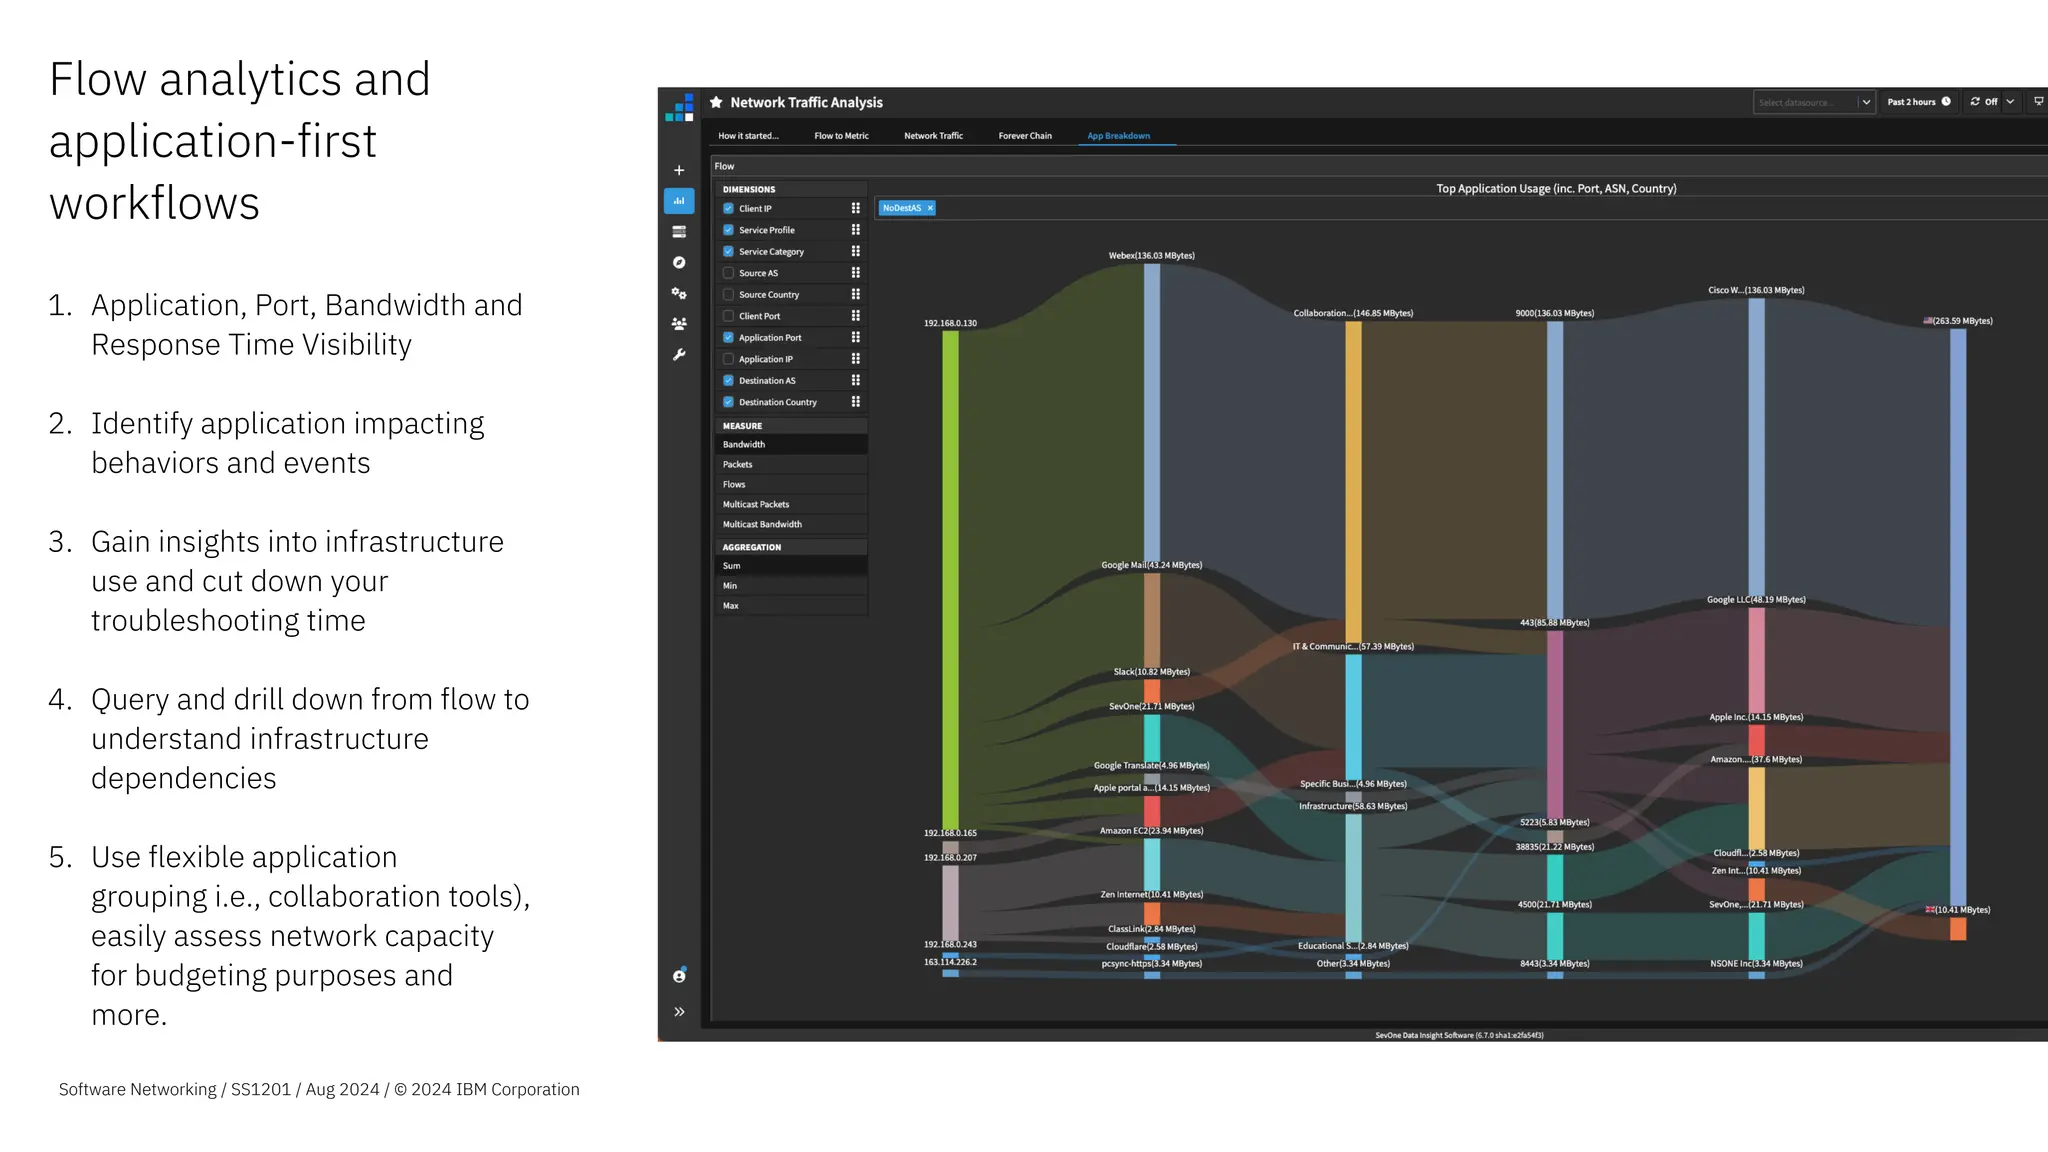
Task: Click the Top Application Usage chart title
Action: 1556,188
